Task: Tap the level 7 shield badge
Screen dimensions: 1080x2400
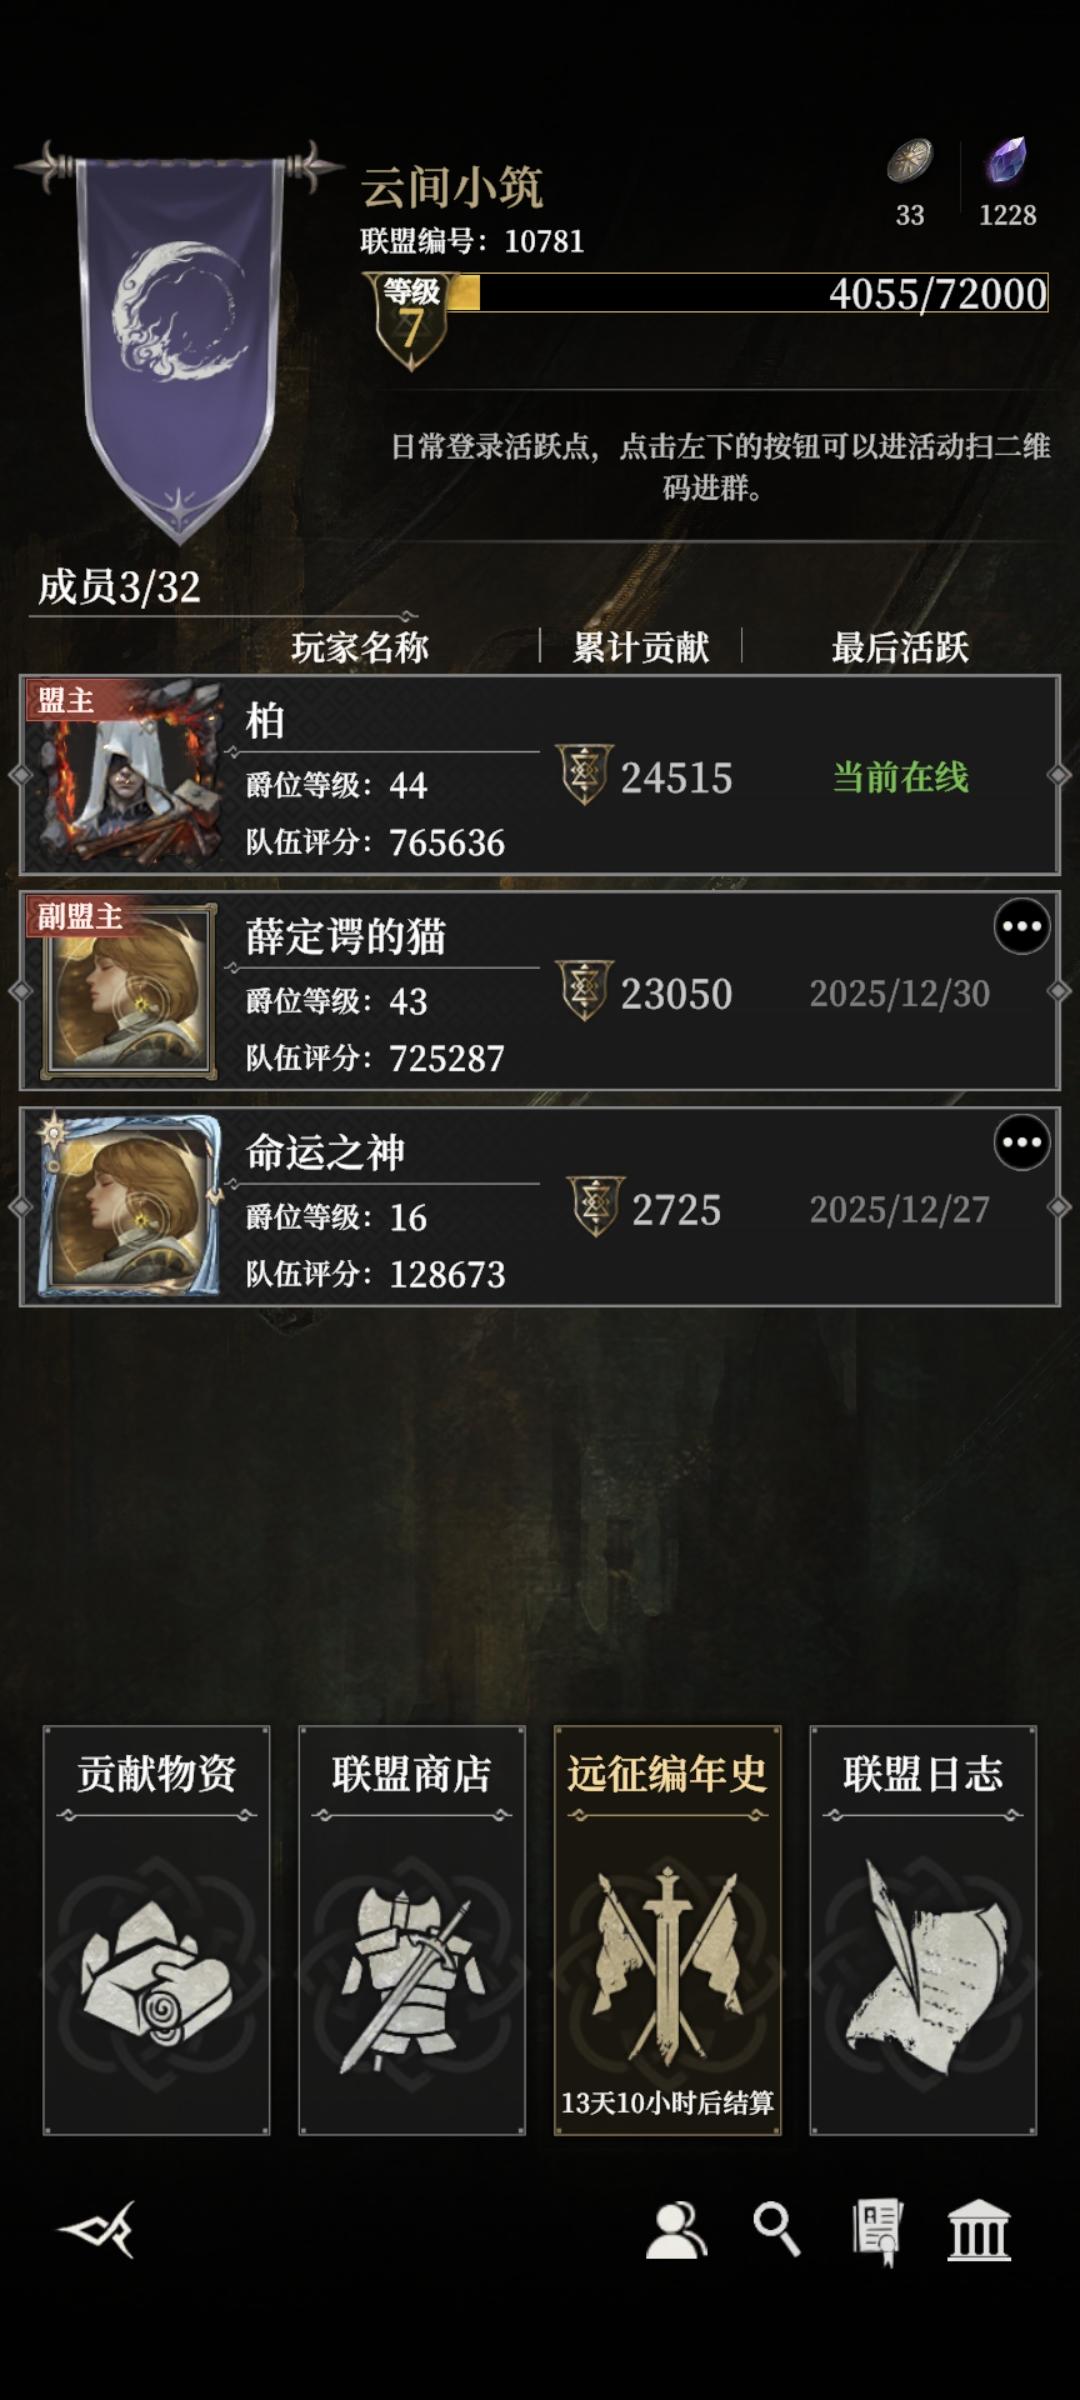Action: (x=410, y=320)
